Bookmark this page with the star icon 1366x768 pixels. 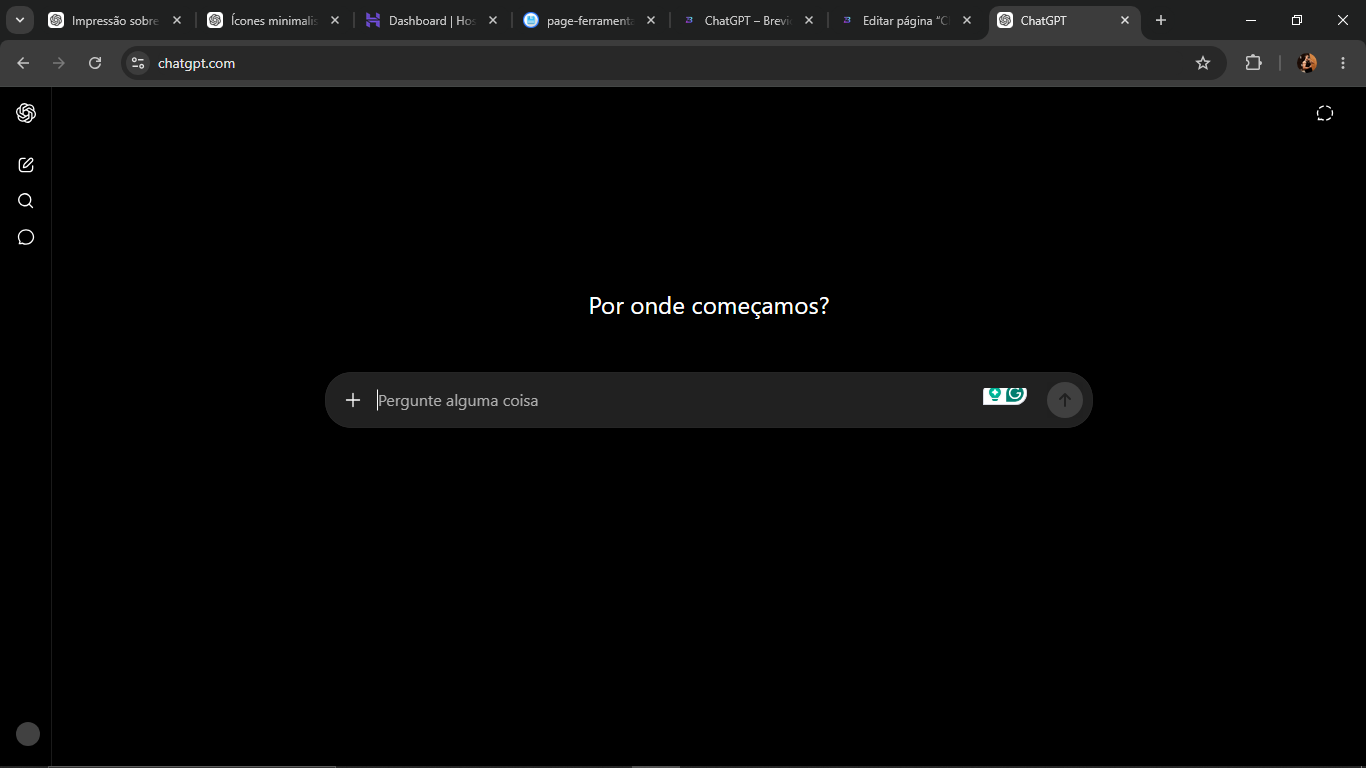(x=1203, y=63)
